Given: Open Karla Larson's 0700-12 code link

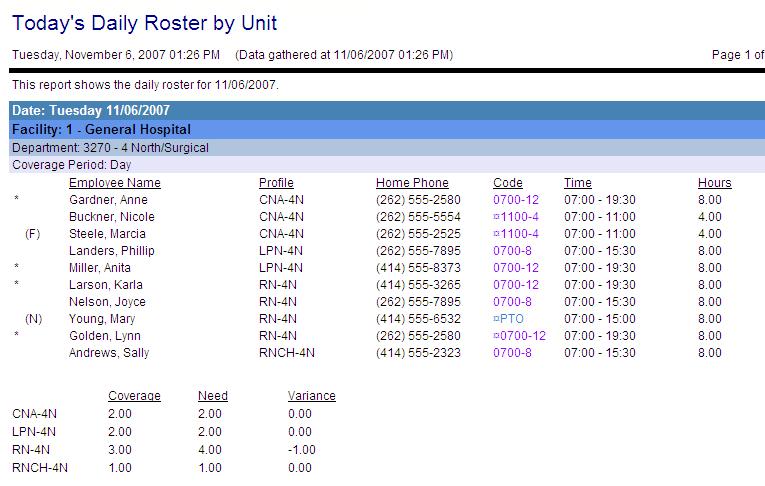Looking at the screenshot, I should pos(515,285).
